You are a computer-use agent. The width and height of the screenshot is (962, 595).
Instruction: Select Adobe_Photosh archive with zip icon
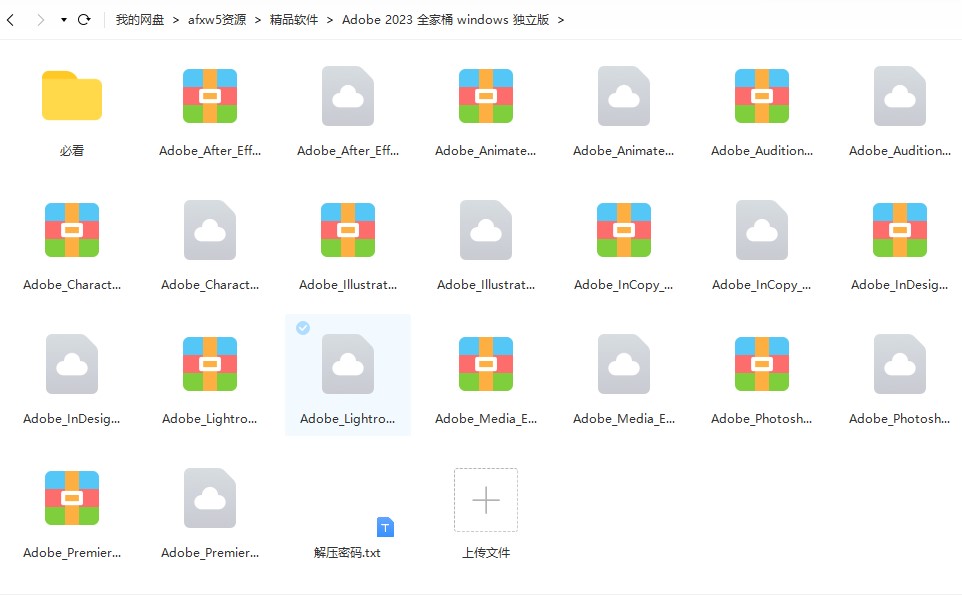pyautogui.click(x=762, y=364)
